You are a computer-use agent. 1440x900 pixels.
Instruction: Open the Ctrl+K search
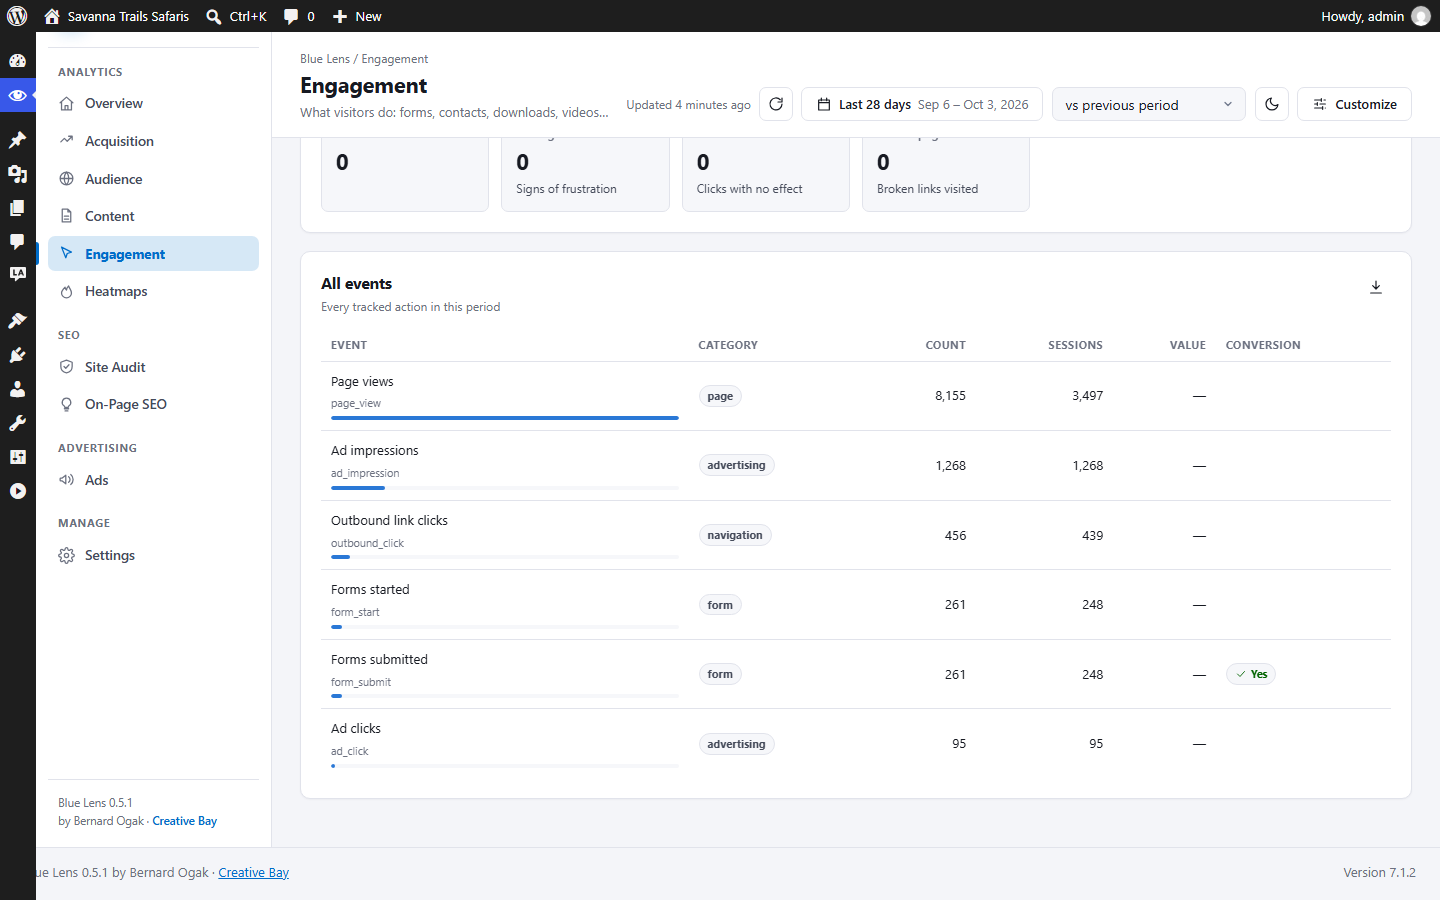pos(236,16)
